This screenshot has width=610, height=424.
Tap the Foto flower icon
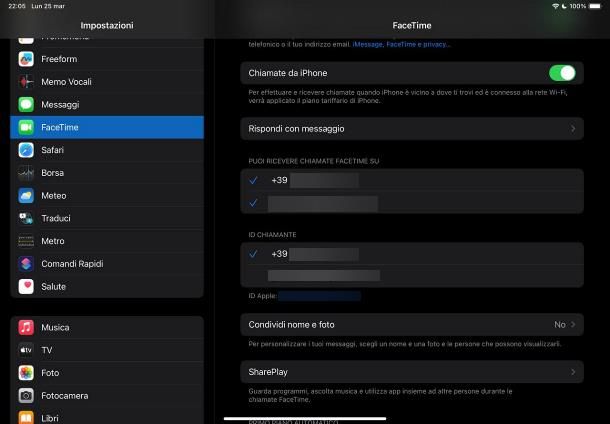[x=26, y=373]
